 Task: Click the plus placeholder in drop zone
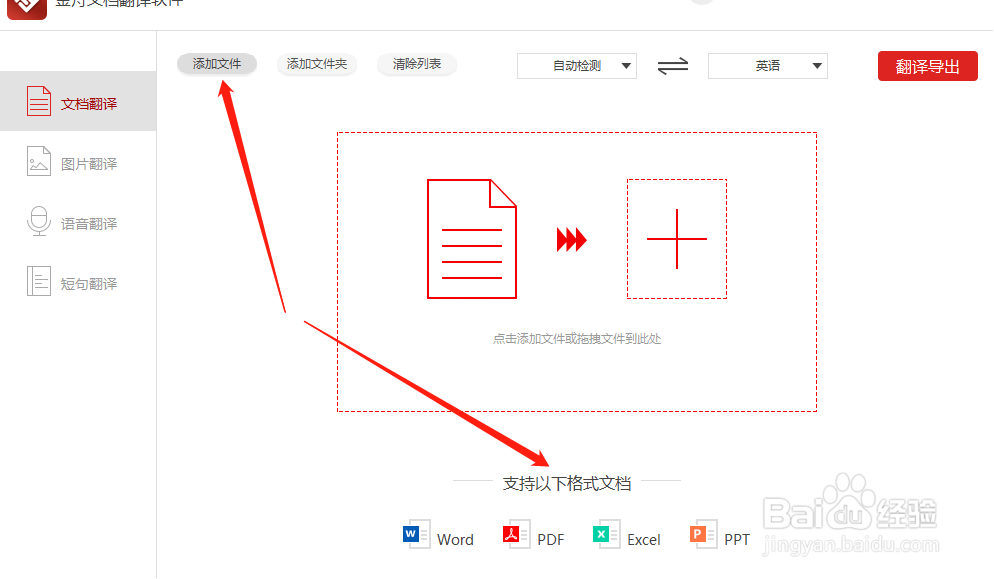677,238
